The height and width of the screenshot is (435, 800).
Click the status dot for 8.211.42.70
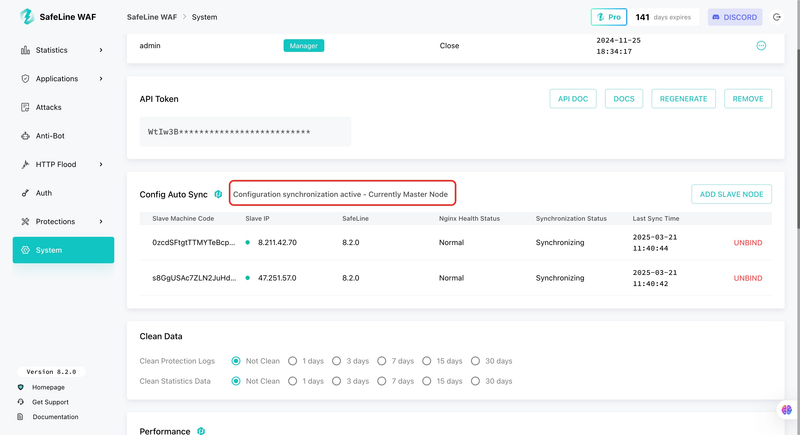[247, 242]
